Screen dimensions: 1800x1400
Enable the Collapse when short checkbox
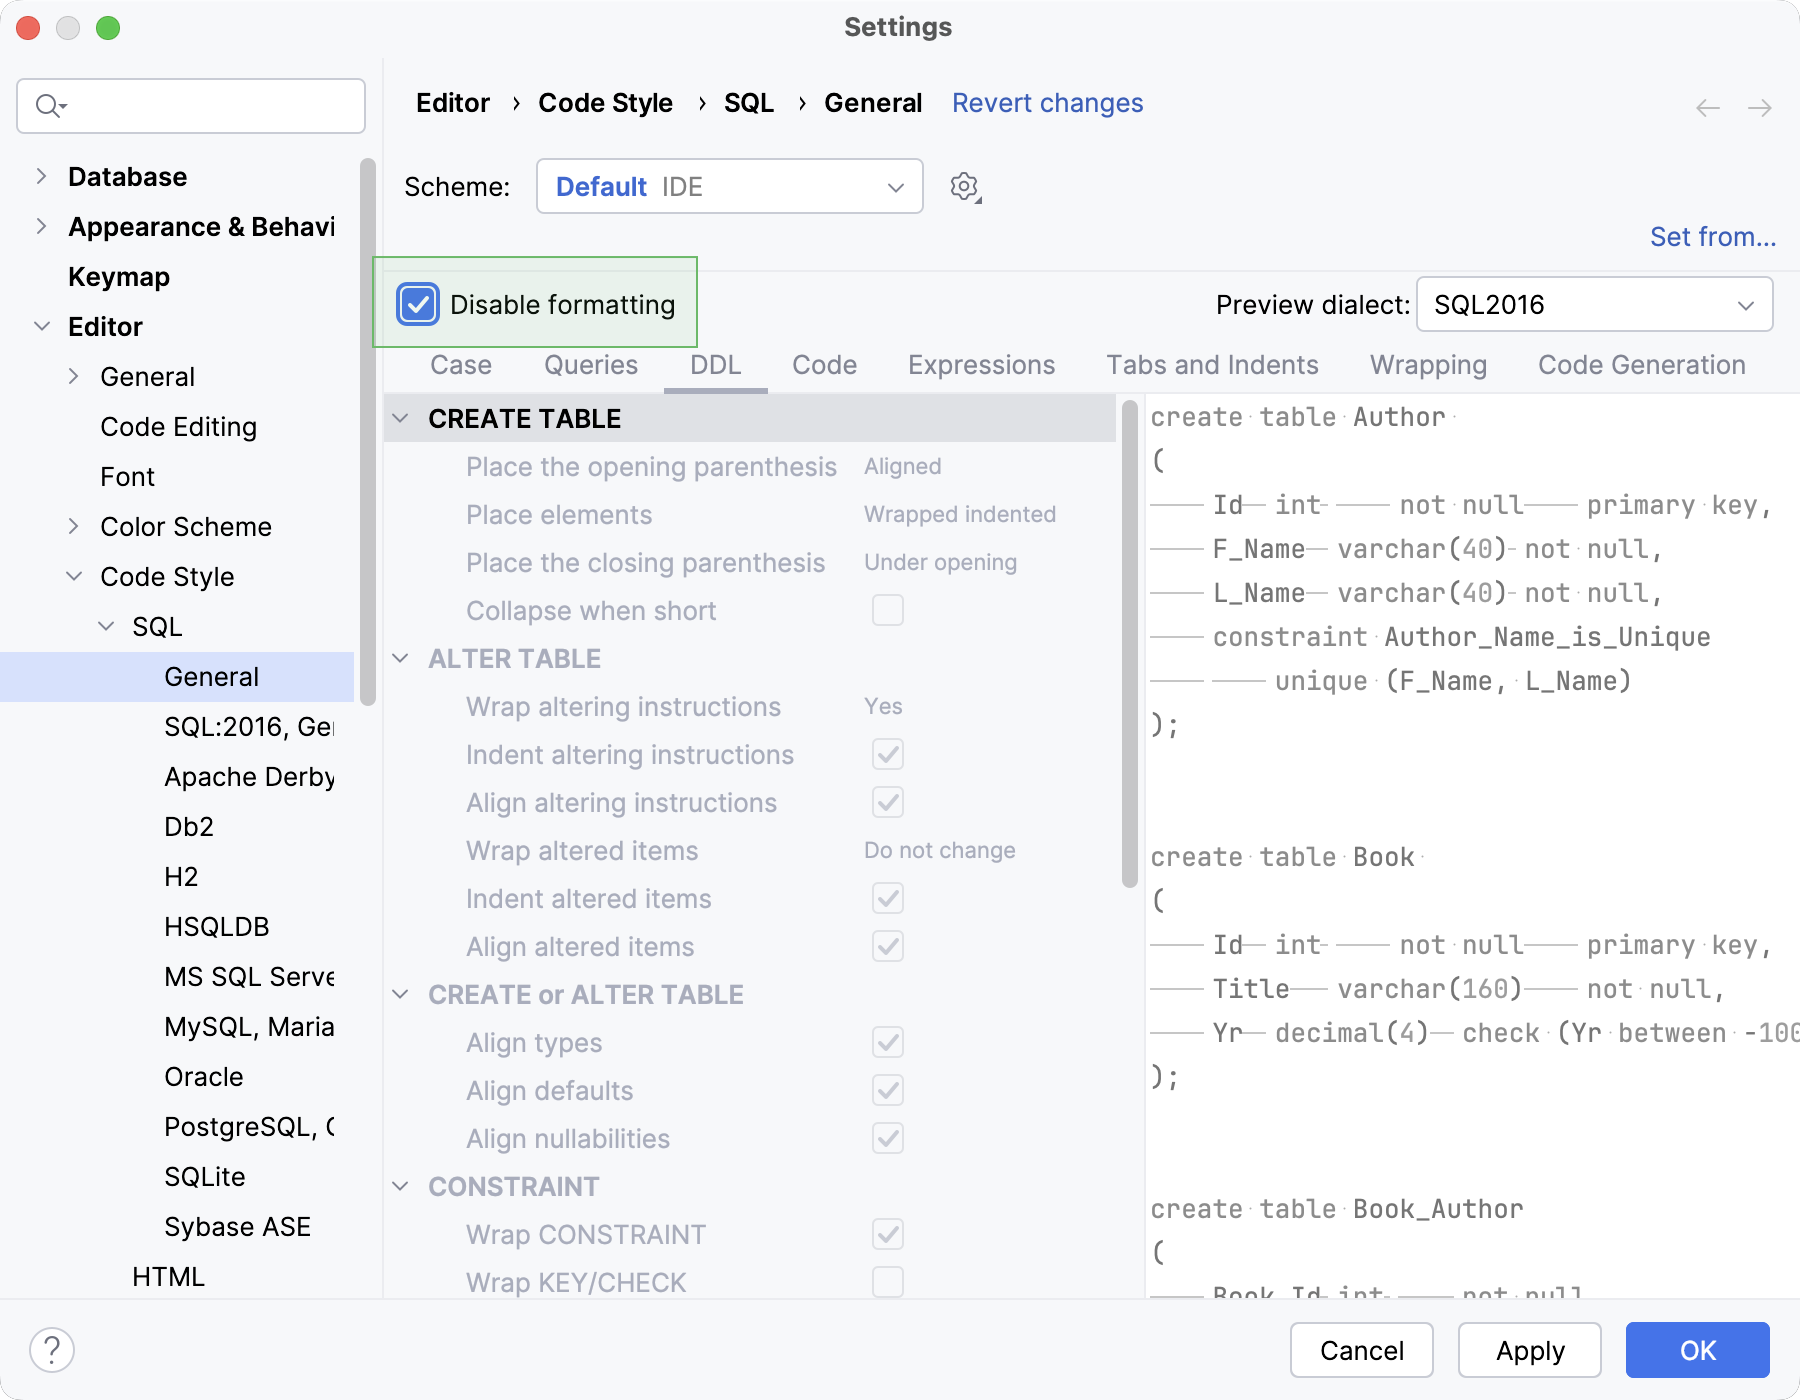pyautogui.click(x=887, y=610)
